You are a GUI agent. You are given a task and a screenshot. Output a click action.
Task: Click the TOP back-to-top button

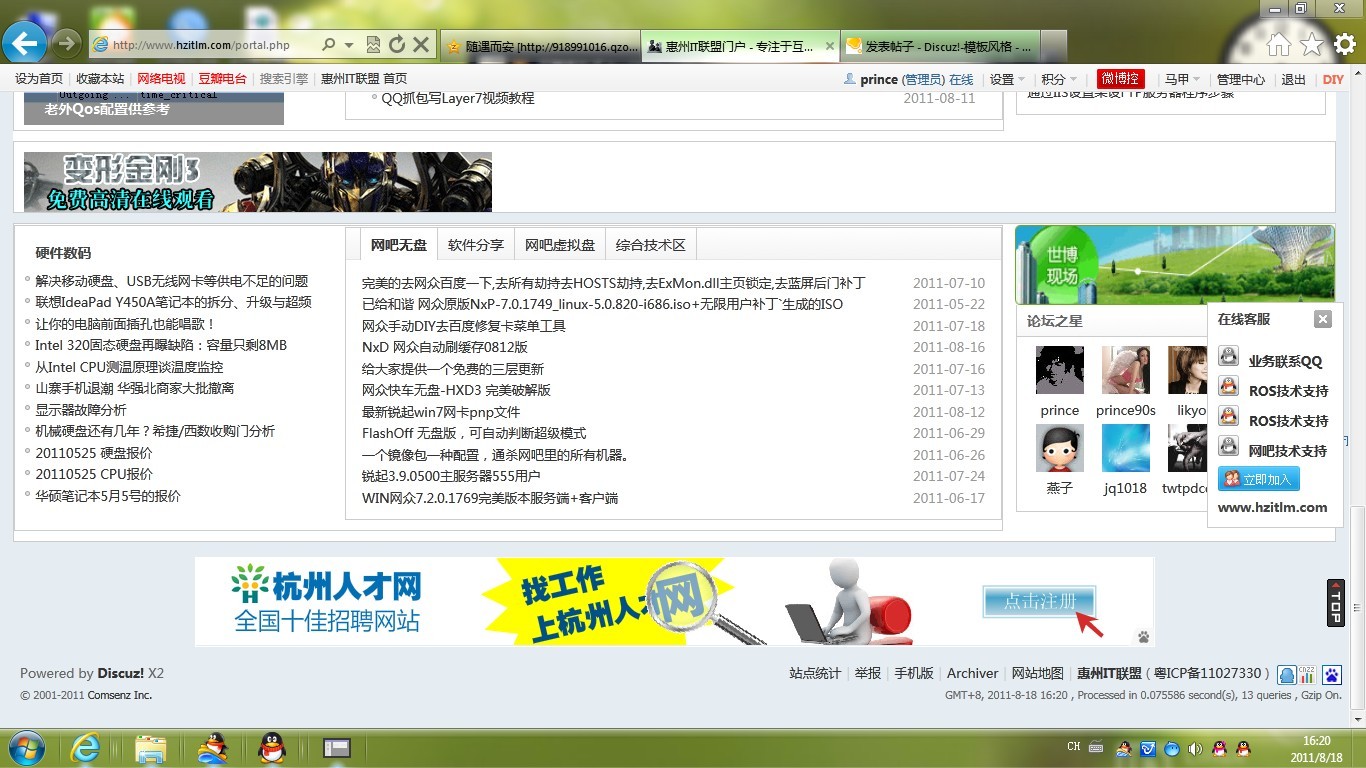click(1335, 603)
